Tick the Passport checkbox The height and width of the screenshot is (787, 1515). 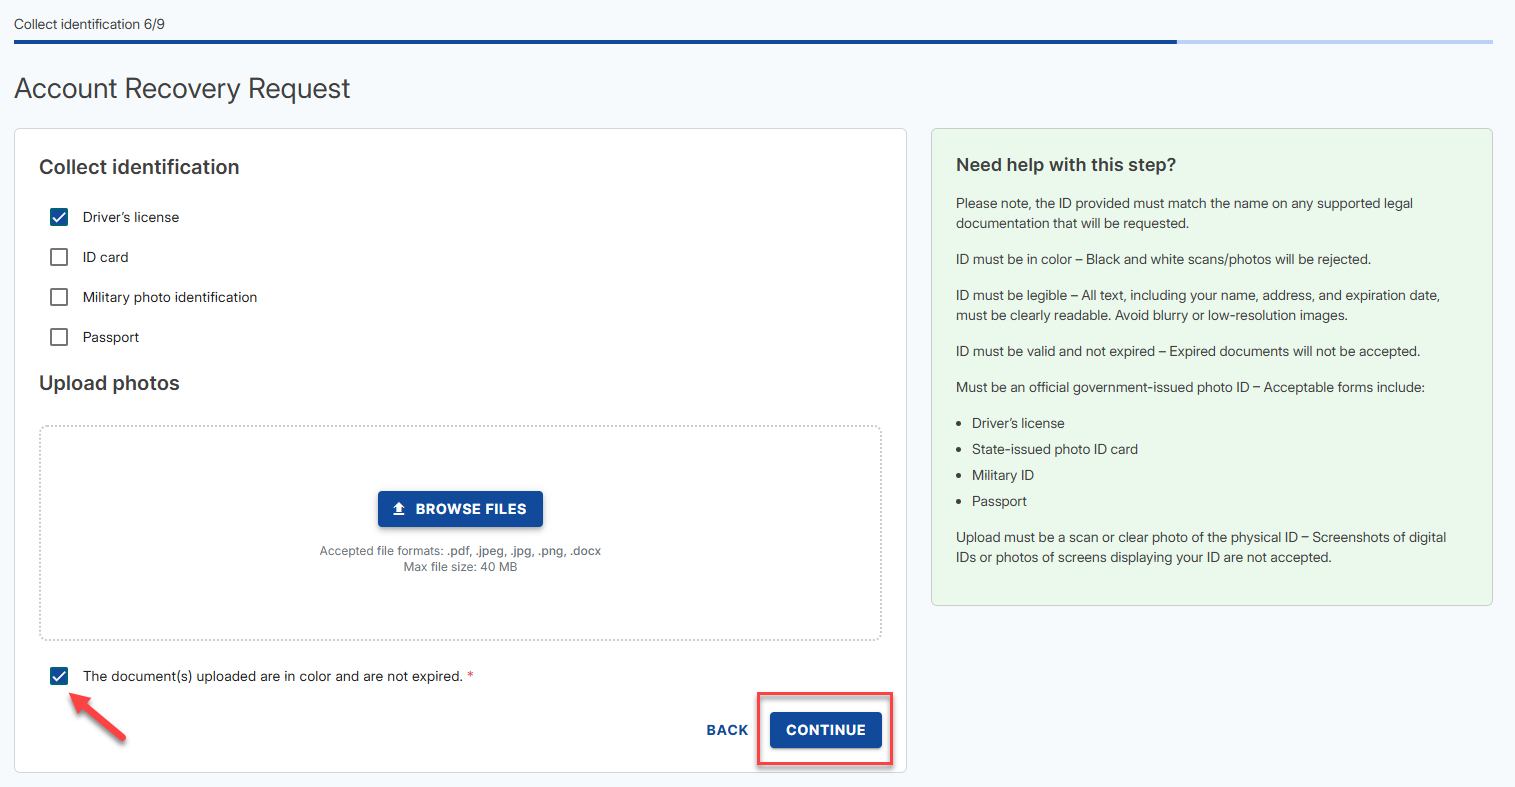coord(59,337)
